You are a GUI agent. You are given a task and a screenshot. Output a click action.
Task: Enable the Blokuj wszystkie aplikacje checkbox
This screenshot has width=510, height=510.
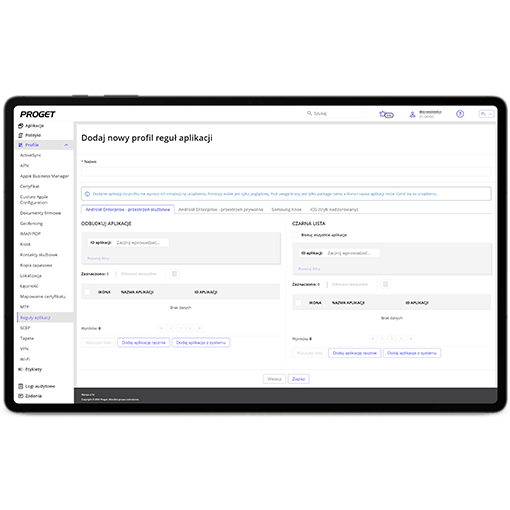(295, 235)
